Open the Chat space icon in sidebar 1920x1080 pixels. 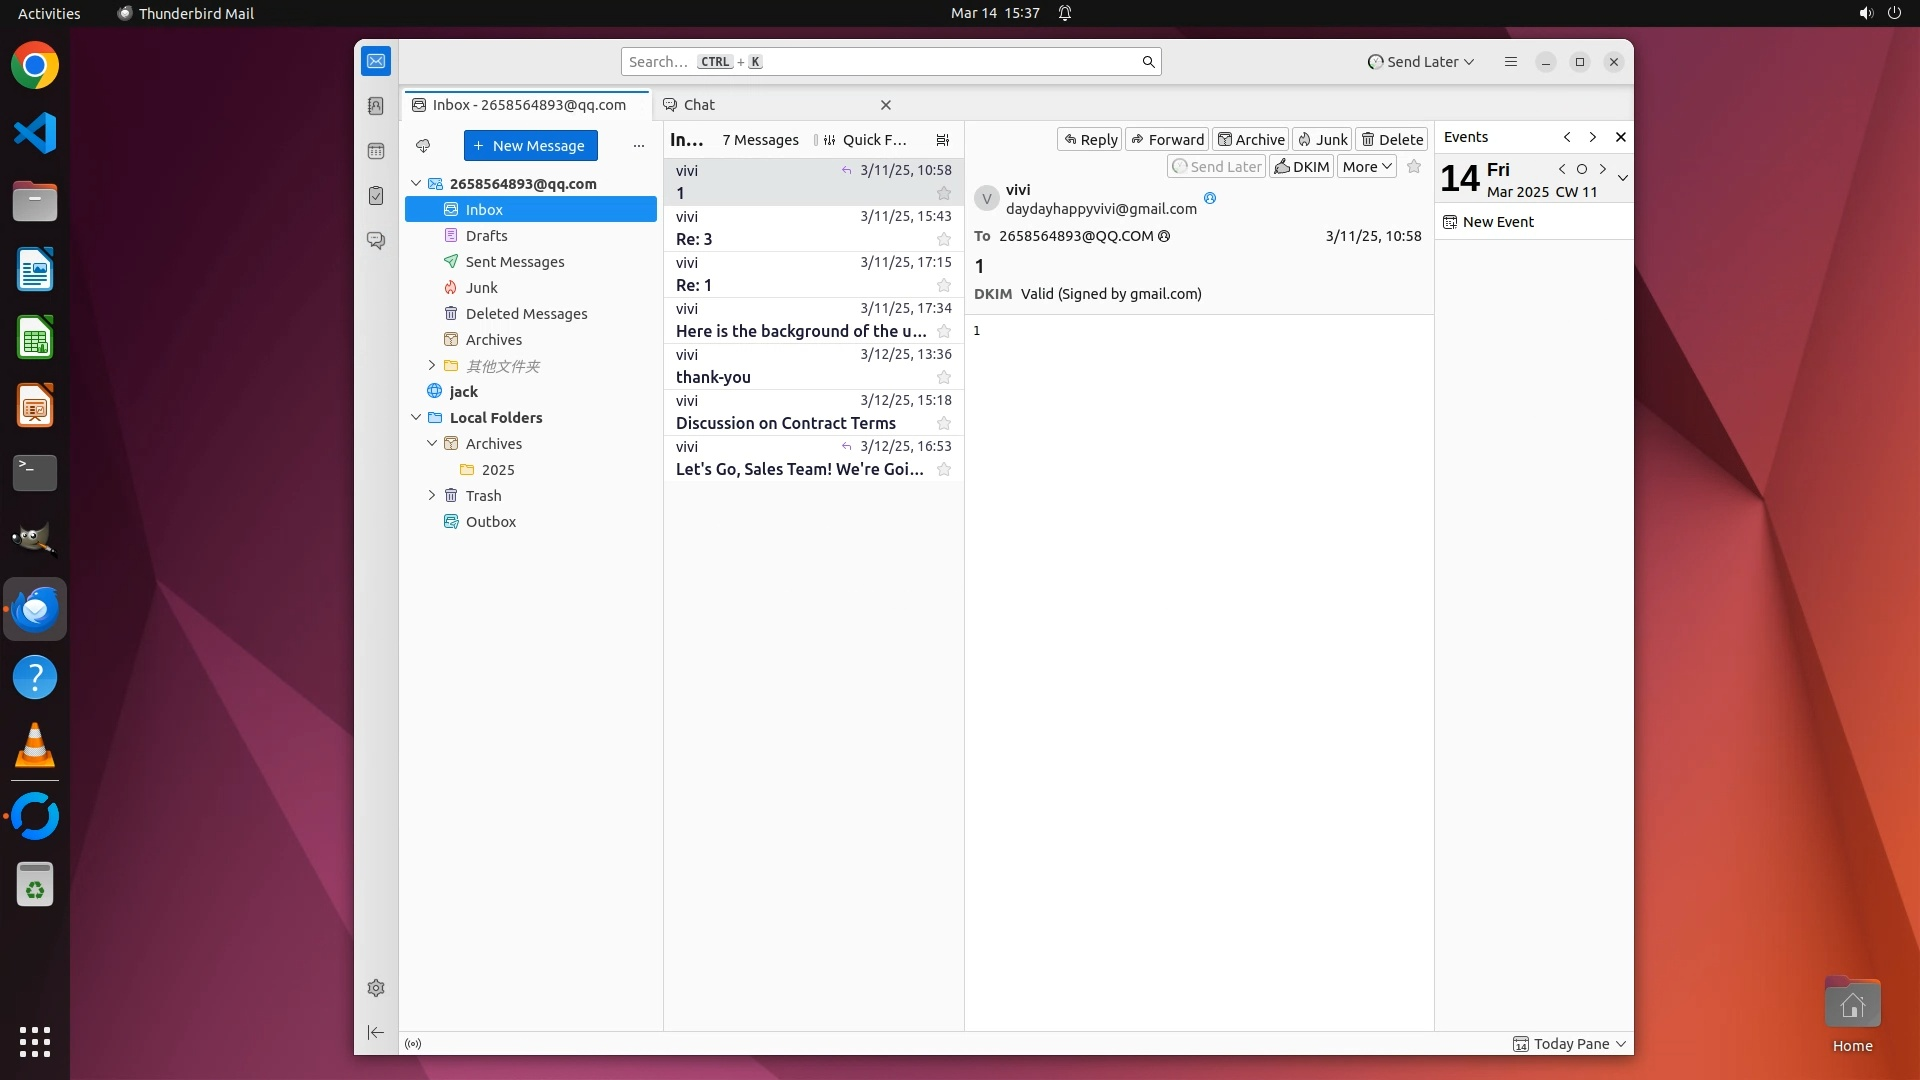click(x=376, y=241)
